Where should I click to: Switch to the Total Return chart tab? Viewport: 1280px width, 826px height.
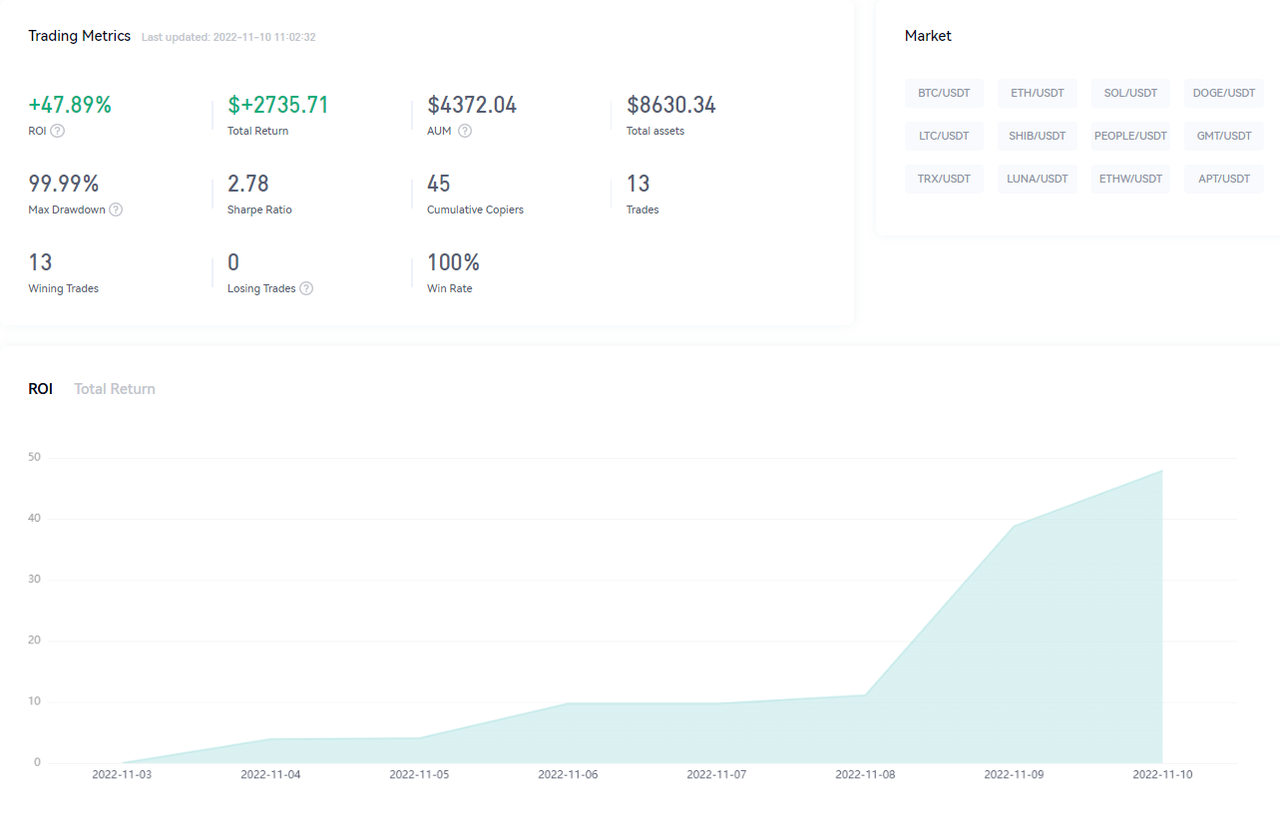click(114, 389)
